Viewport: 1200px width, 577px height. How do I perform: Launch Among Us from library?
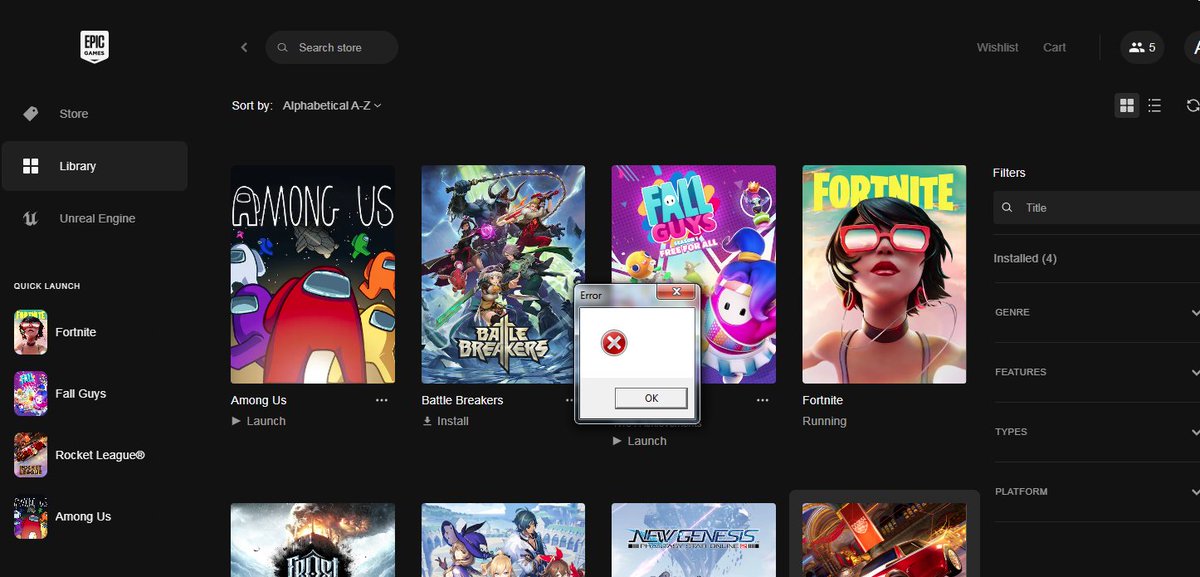(x=259, y=421)
